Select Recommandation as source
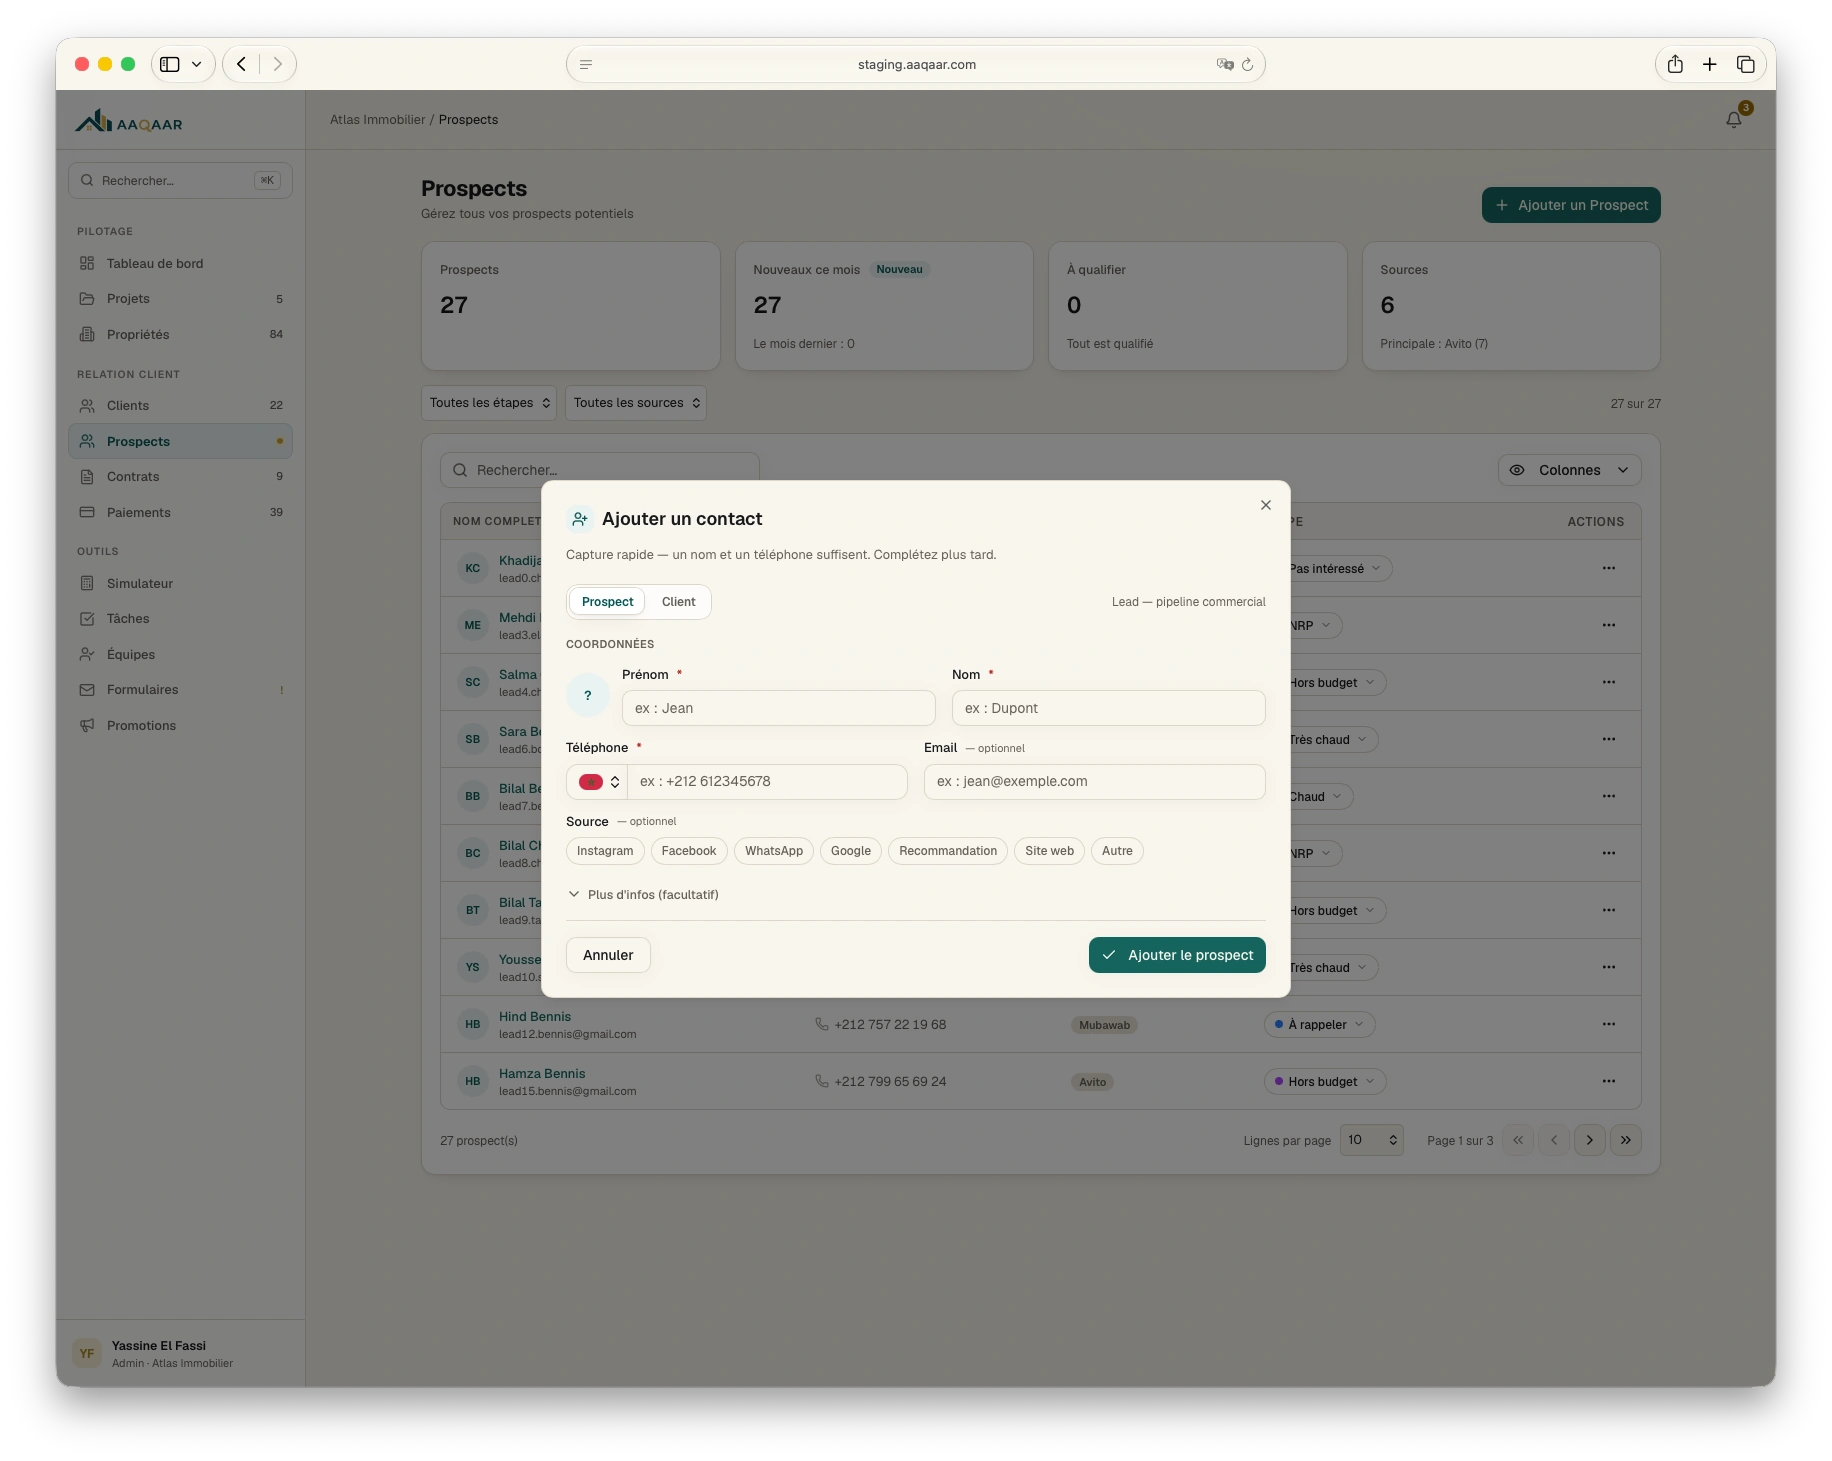The image size is (1832, 1461). click(x=948, y=851)
